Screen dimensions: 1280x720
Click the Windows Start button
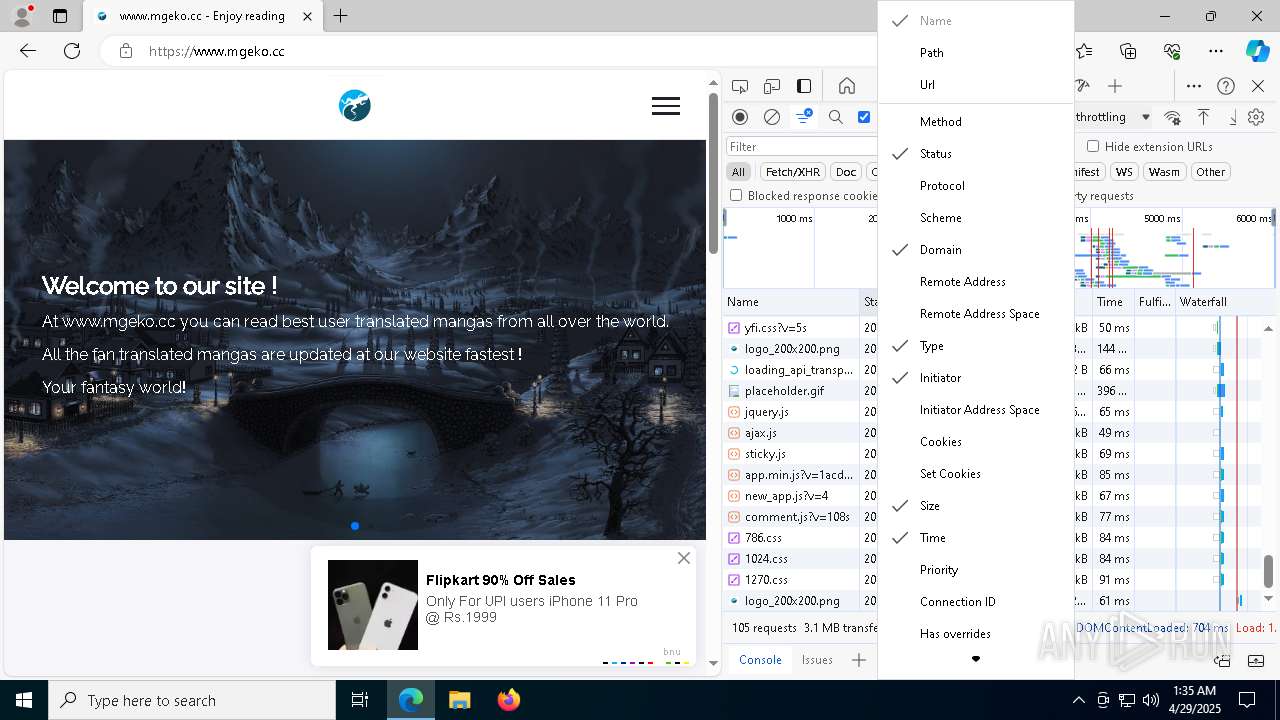[x=24, y=700]
